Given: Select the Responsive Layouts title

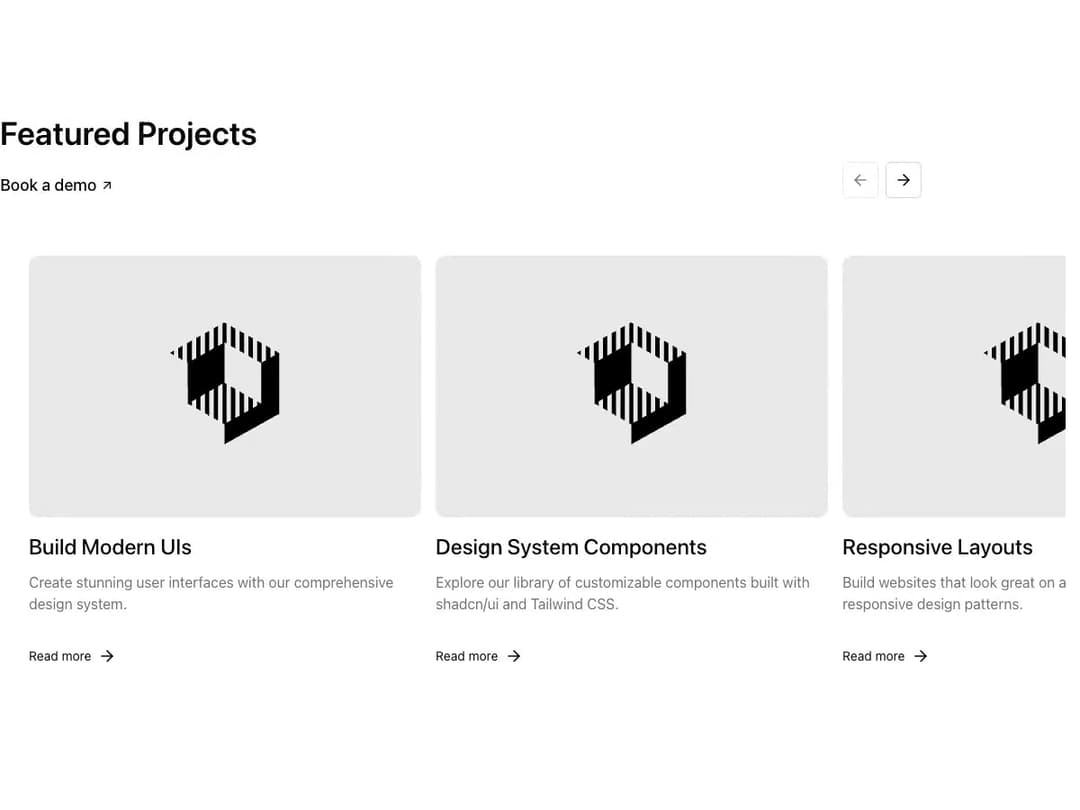Looking at the screenshot, I should pos(937,548).
